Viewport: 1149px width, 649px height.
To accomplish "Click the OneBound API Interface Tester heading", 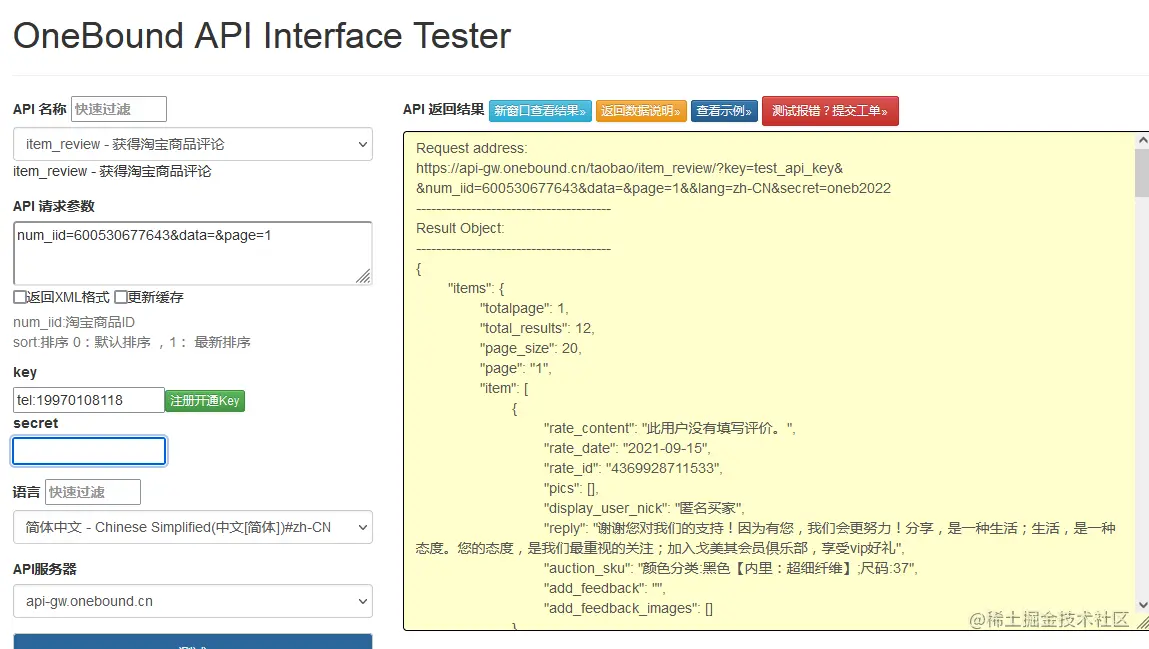I will click(262, 36).
